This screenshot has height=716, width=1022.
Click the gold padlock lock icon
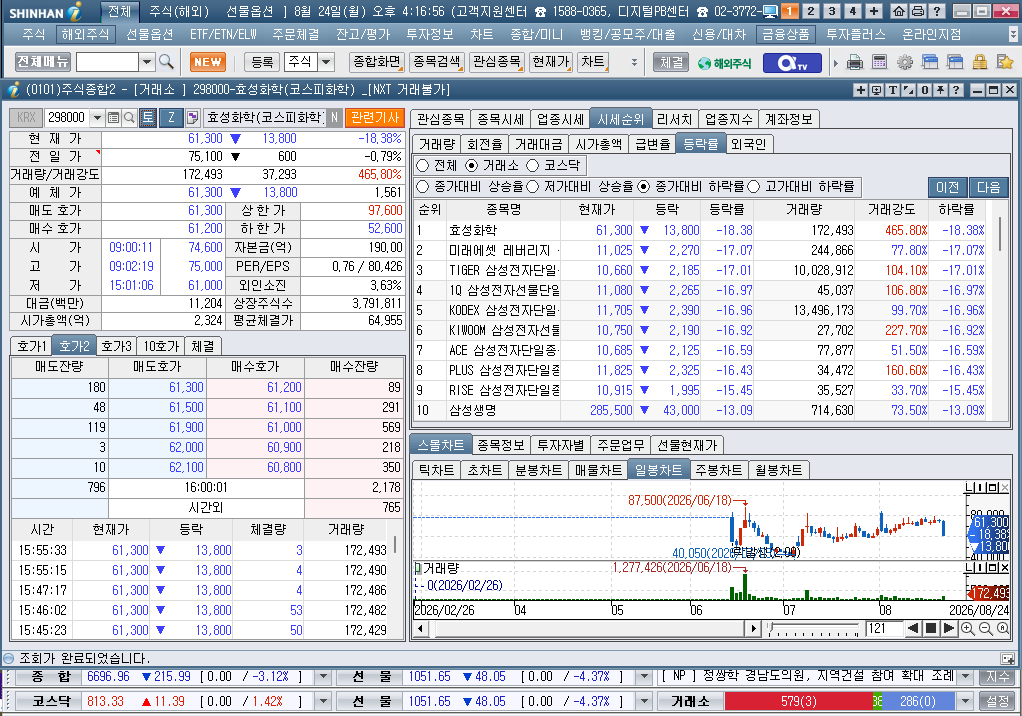pyautogui.click(x=980, y=63)
